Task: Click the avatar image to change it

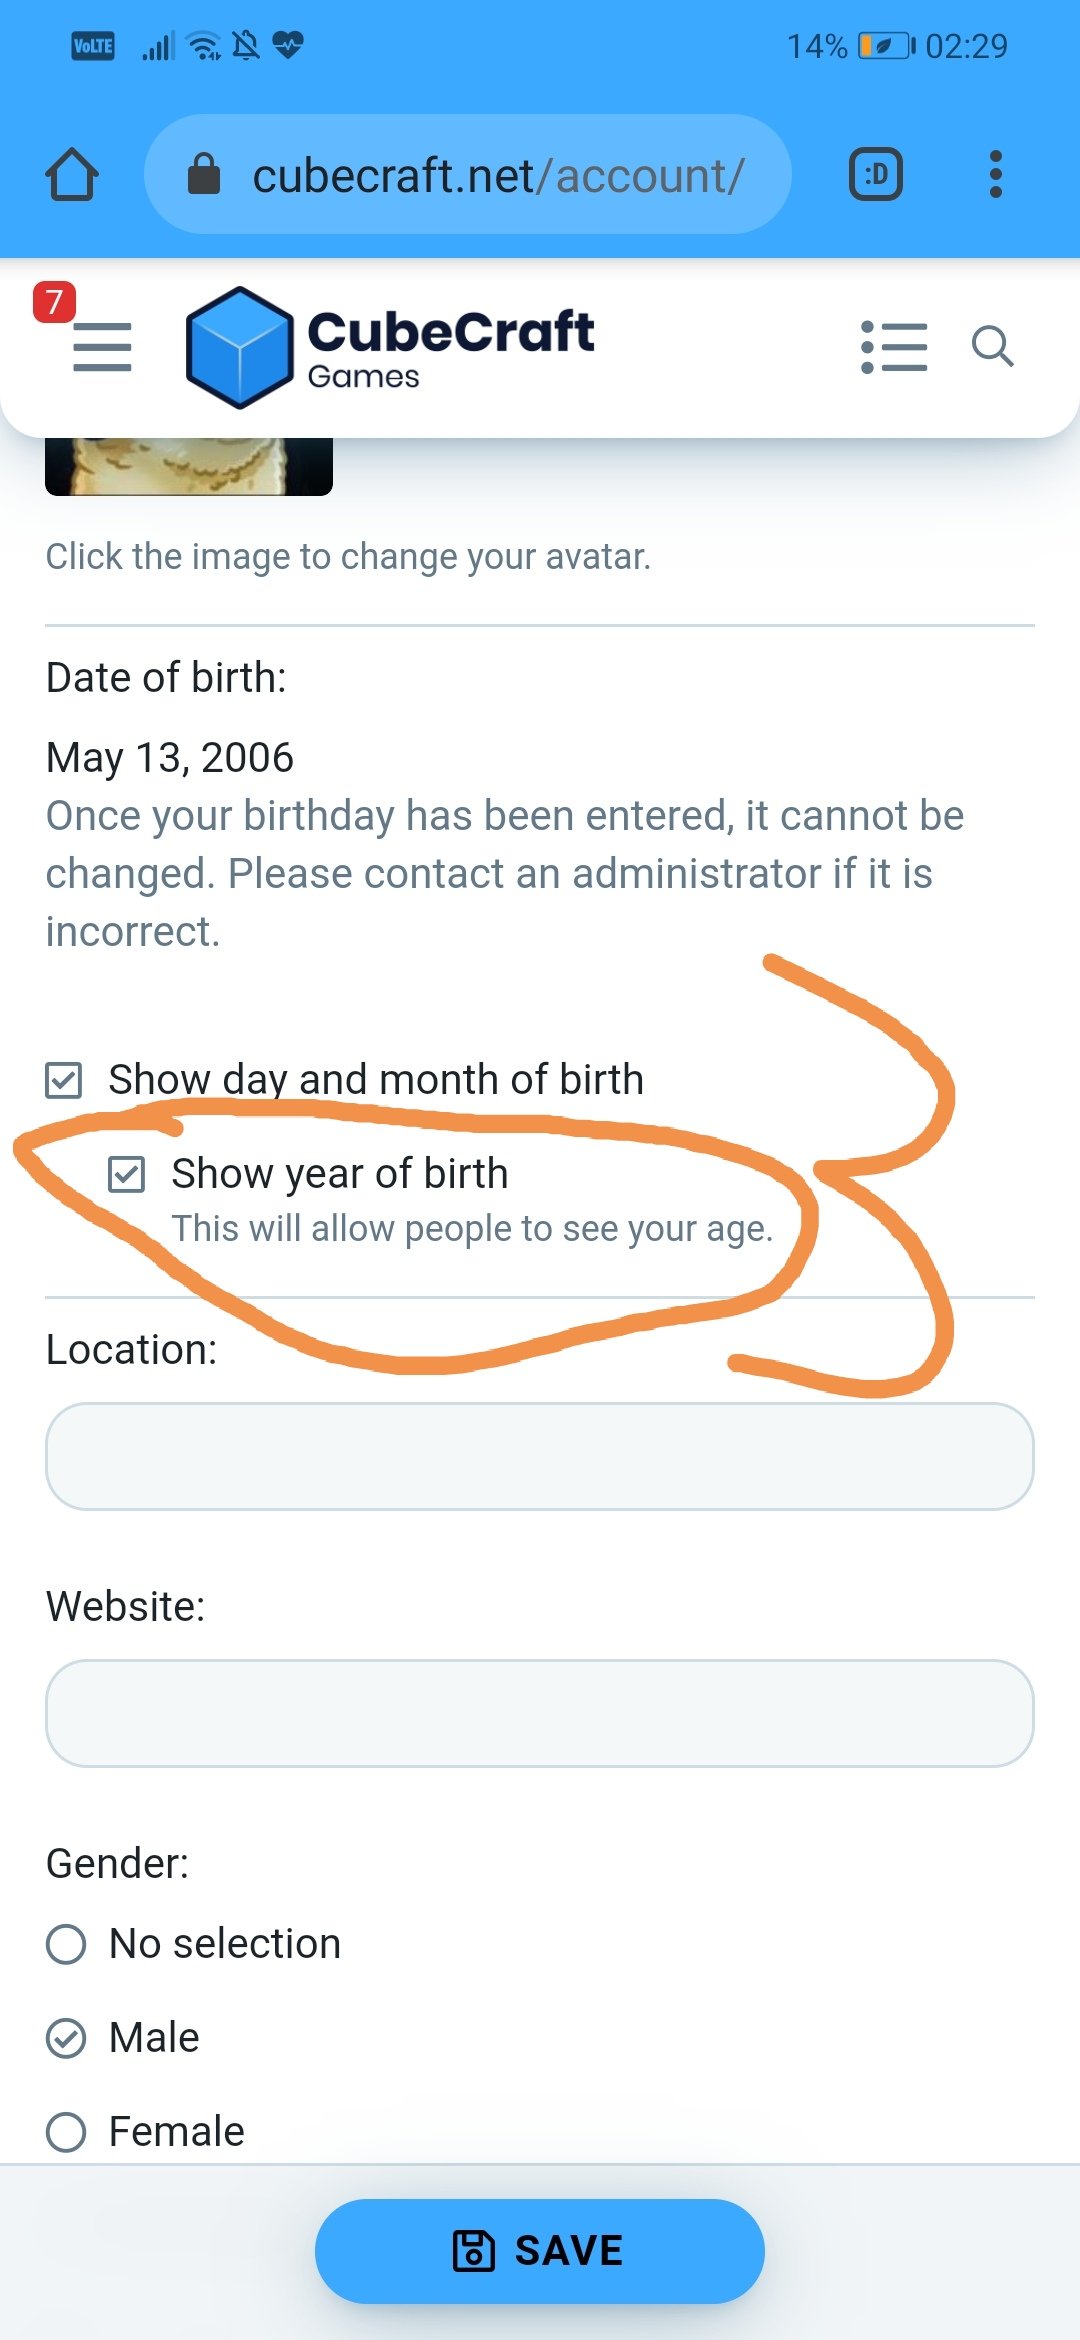Action: pos(189,466)
